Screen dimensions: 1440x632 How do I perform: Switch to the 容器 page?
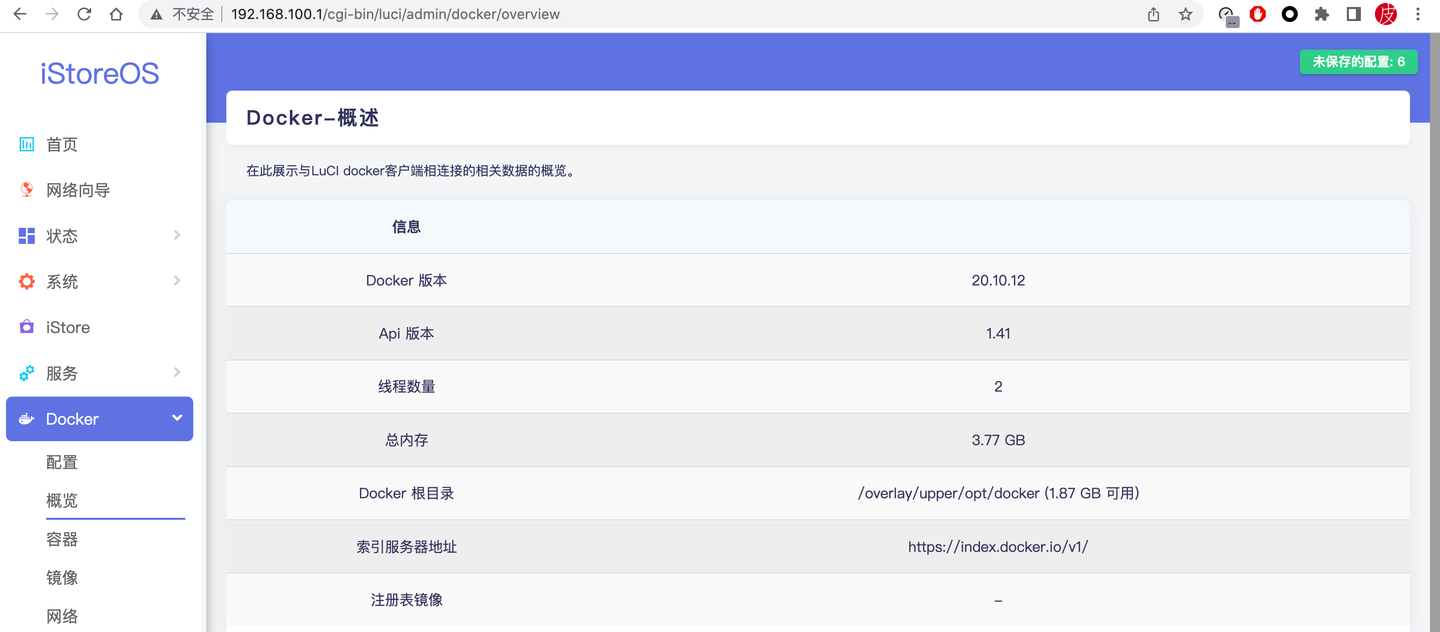click(62, 538)
